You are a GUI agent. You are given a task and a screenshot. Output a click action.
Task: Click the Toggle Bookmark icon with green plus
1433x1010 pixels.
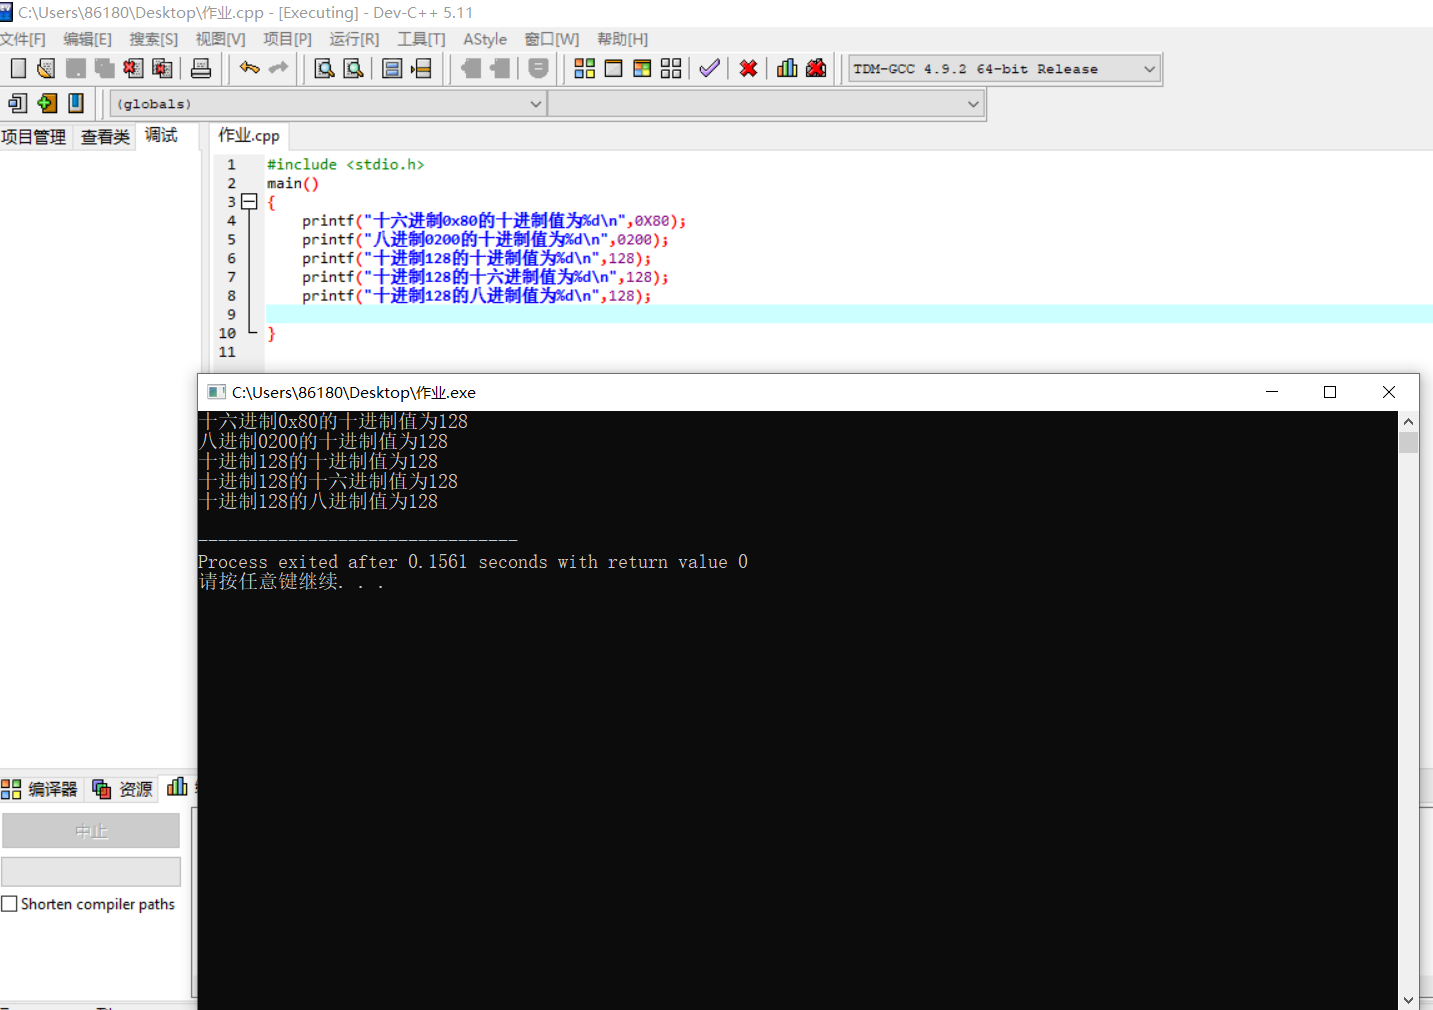(47, 103)
